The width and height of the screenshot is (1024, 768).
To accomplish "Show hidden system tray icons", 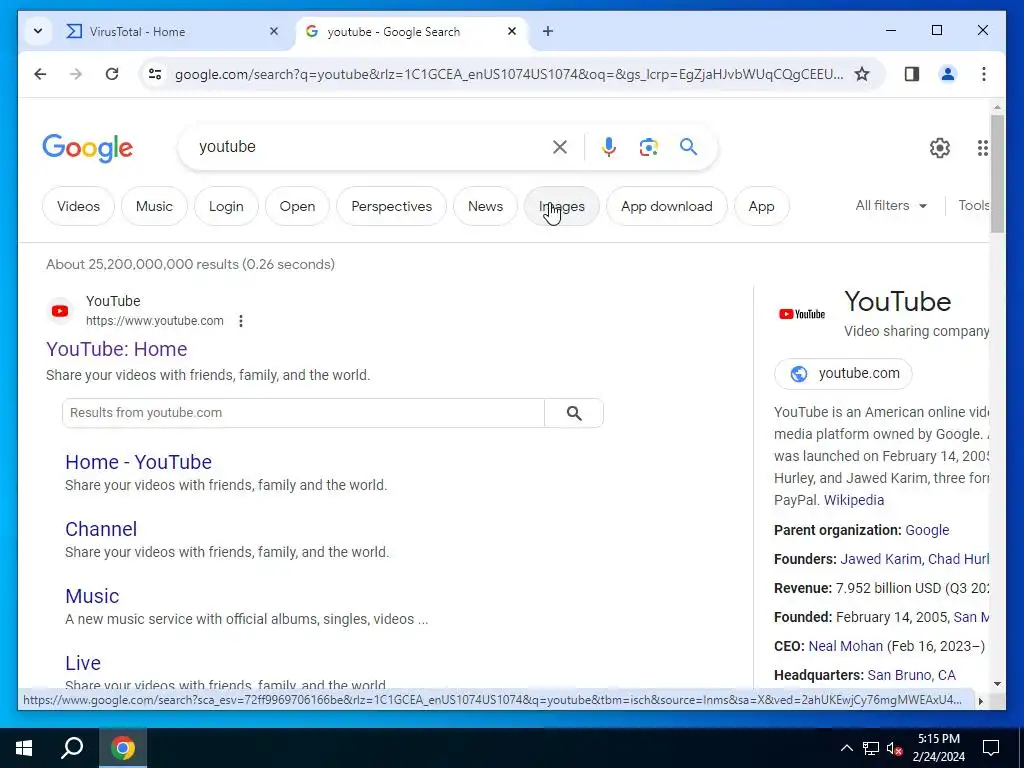I will pos(846,748).
